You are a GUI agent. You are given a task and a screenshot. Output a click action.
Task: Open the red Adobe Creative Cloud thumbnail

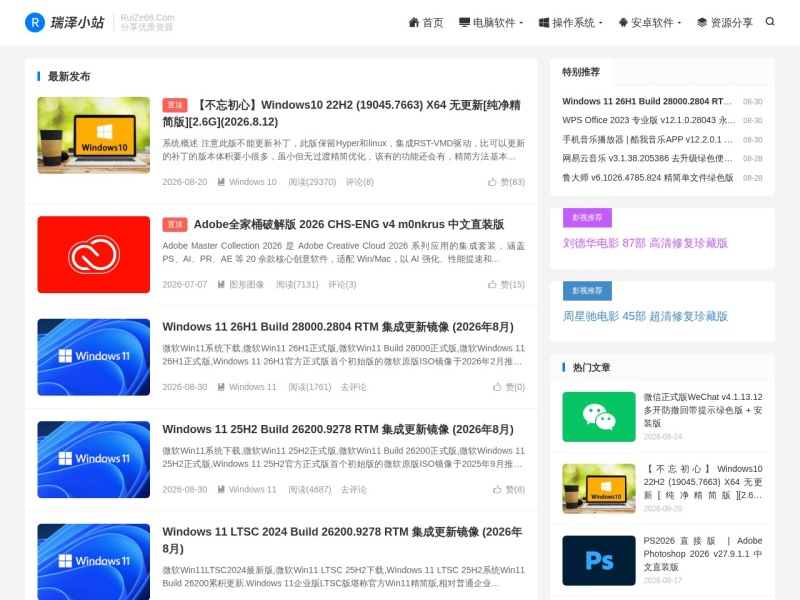click(94, 255)
